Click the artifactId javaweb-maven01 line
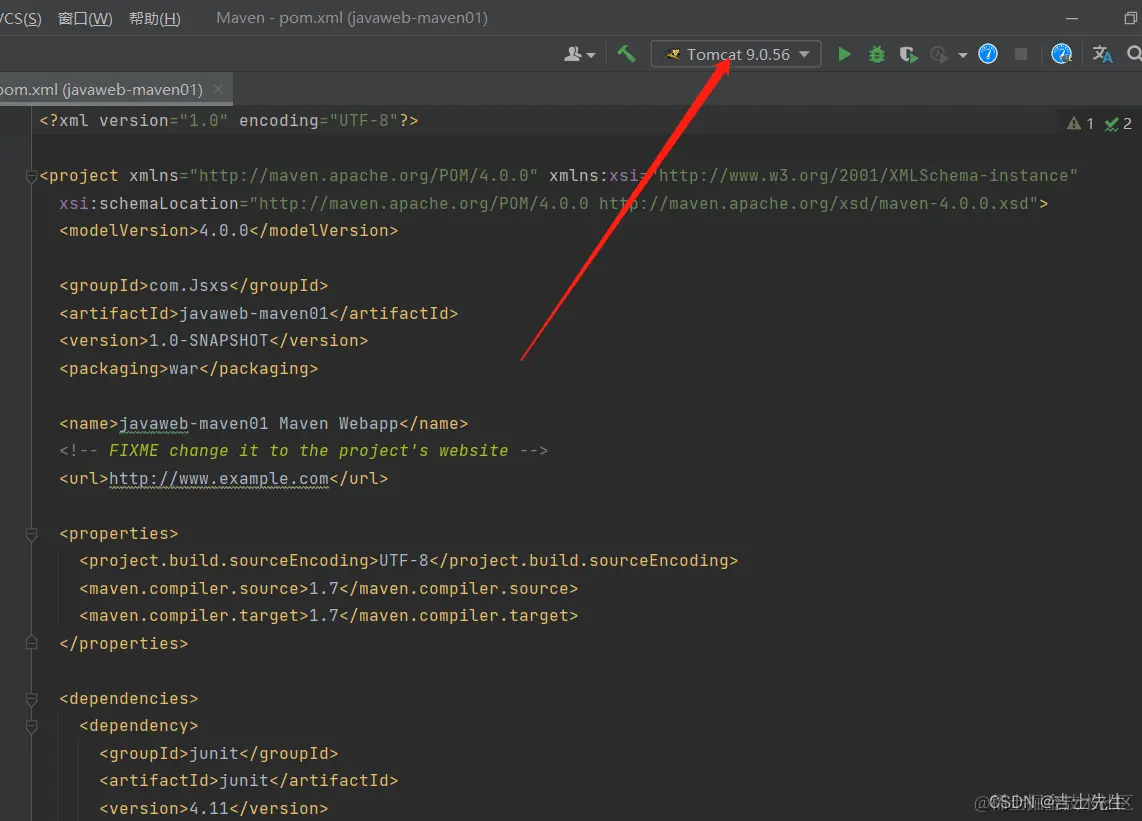 click(259, 313)
